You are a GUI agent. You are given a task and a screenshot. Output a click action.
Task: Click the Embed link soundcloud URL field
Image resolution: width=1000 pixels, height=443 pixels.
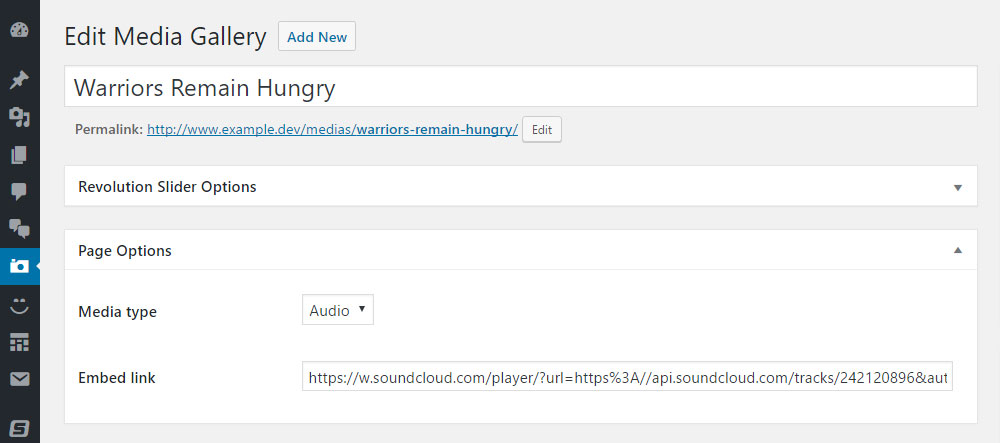[627, 377]
